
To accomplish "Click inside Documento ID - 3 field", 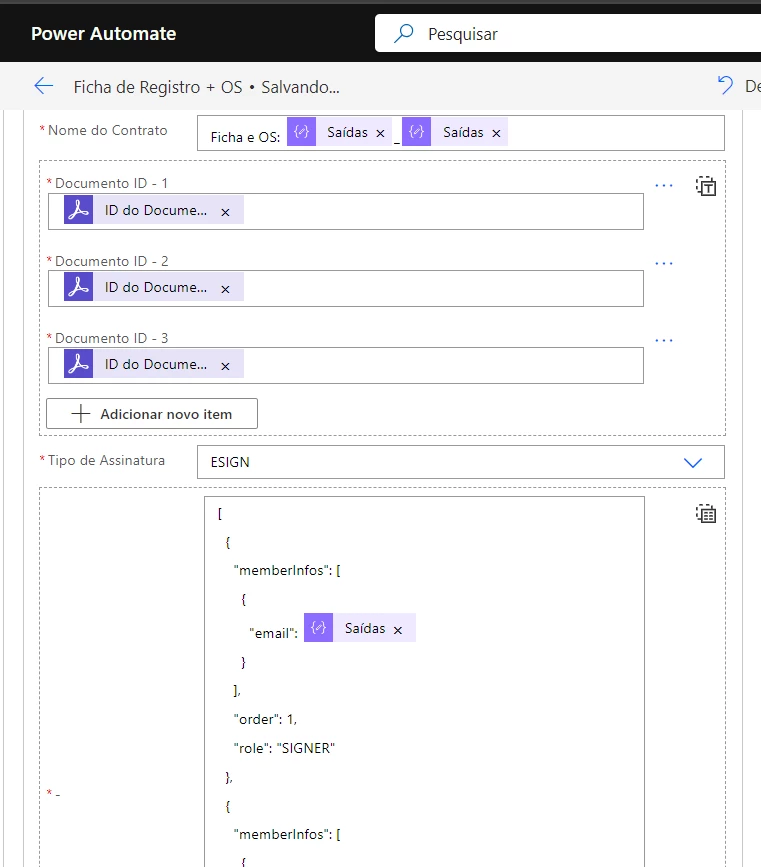I will (x=346, y=365).
